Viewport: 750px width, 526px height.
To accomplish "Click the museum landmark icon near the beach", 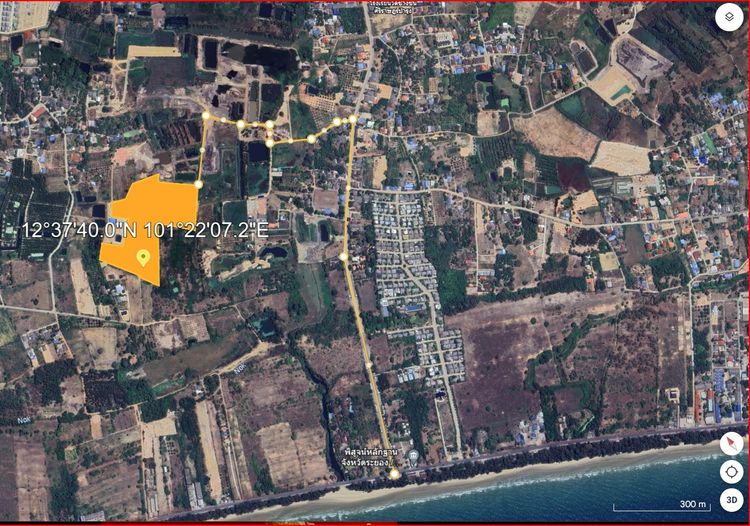I will click(x=413, y=456).
